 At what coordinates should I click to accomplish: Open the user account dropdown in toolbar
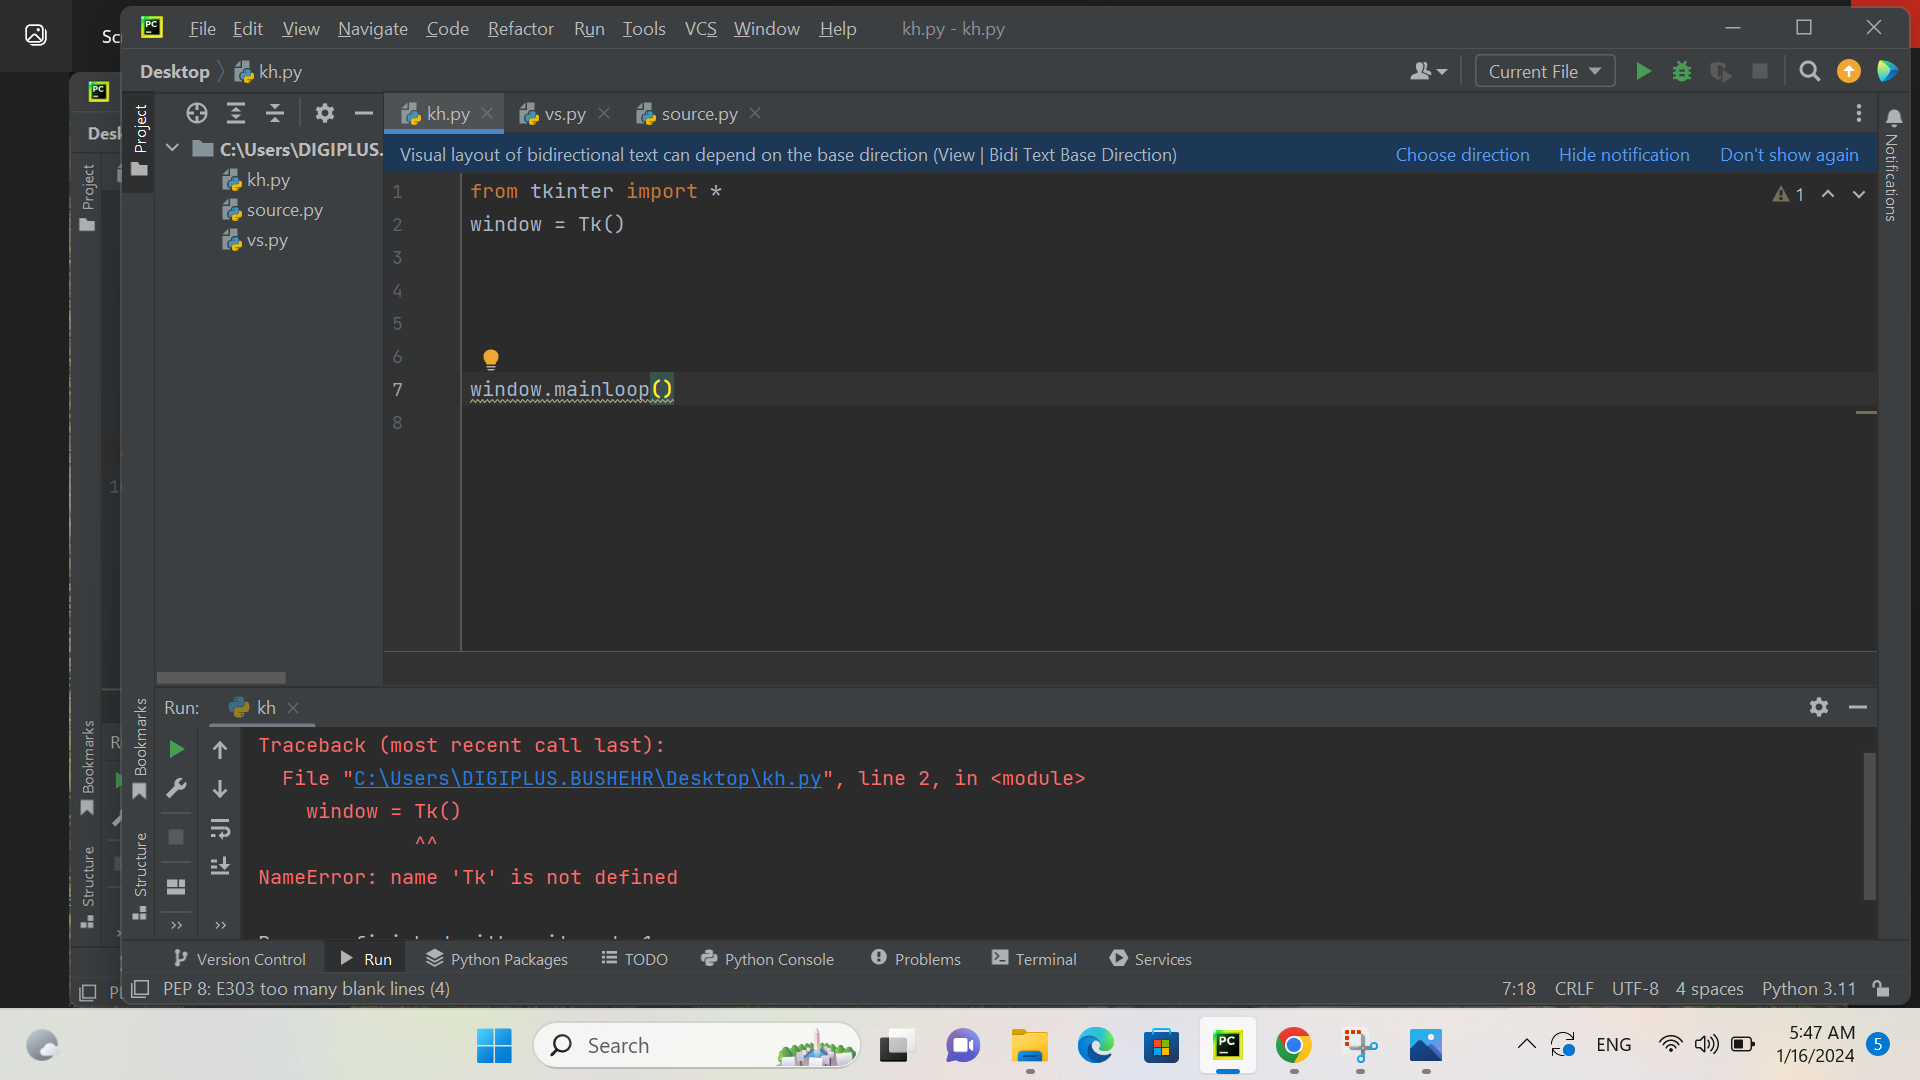(1428, 71)
